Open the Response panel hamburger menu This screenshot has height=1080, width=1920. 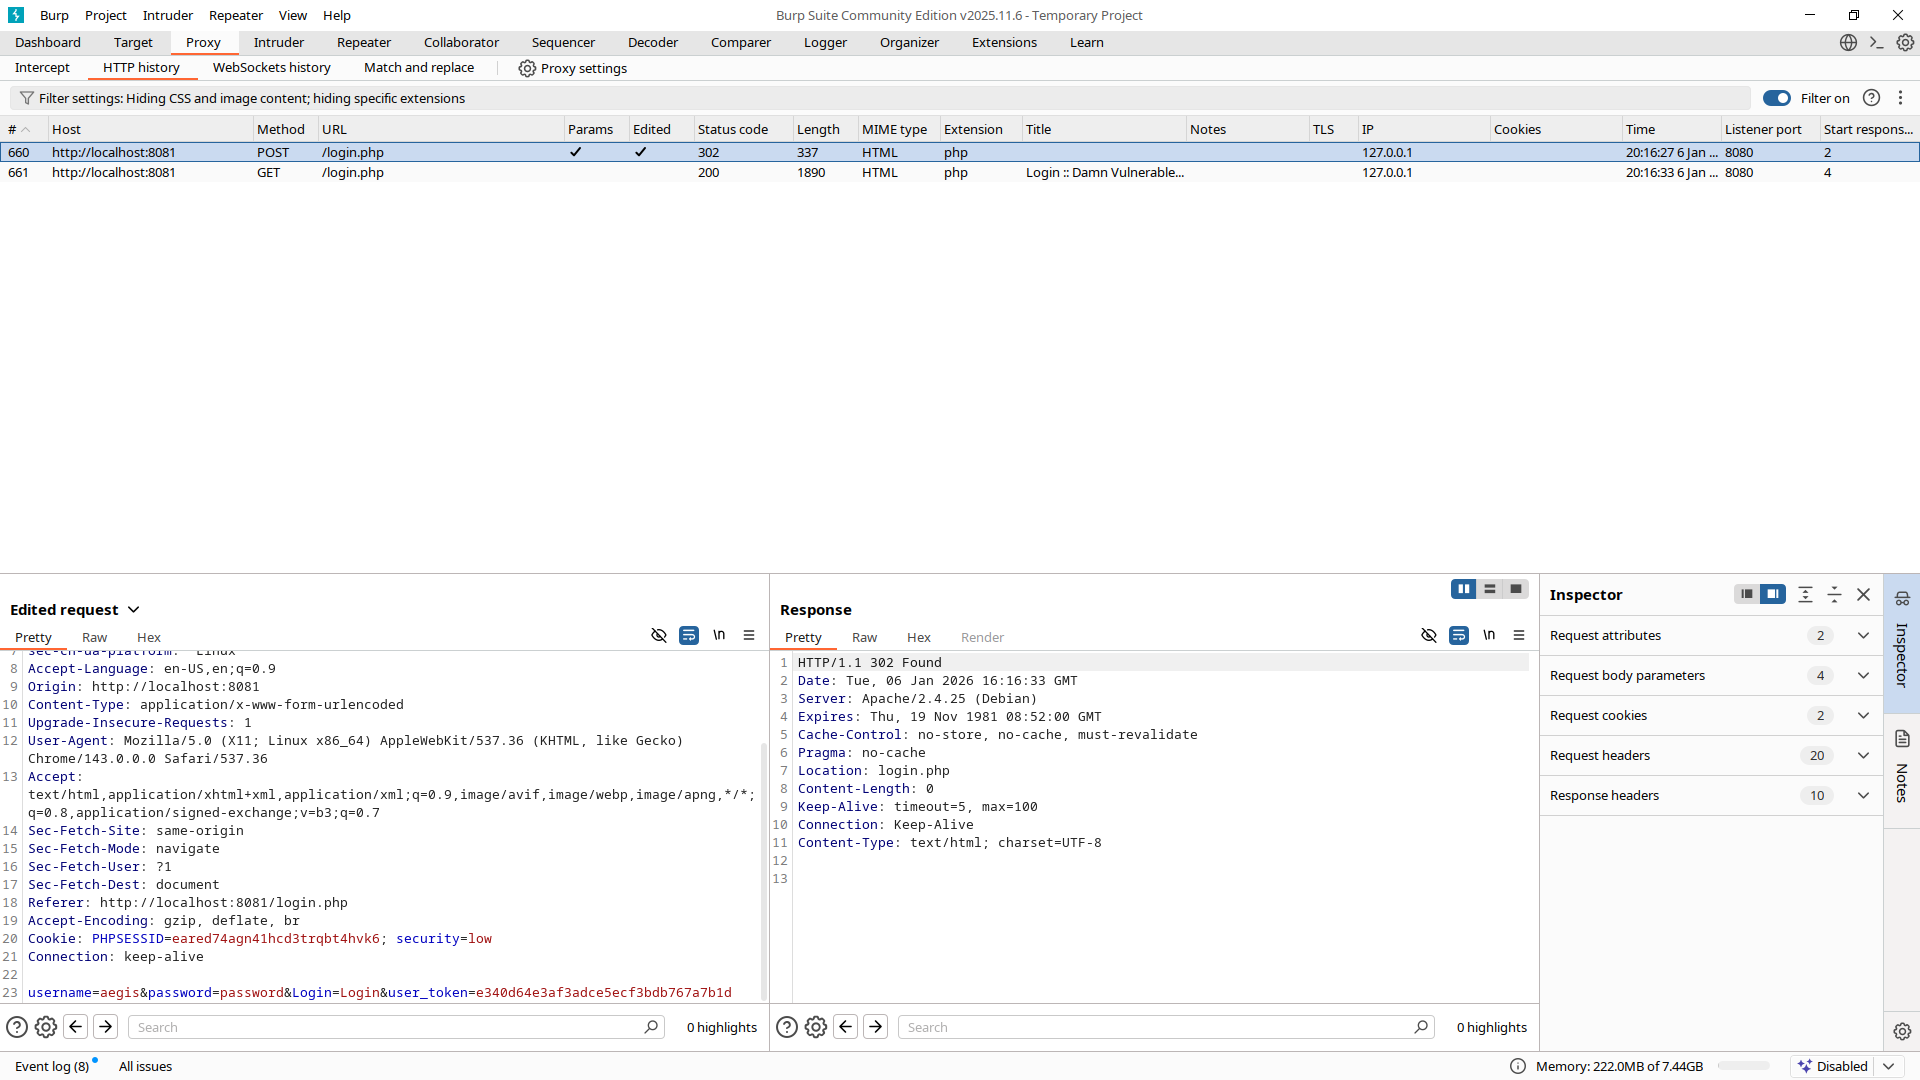(x=1519, y=635)
